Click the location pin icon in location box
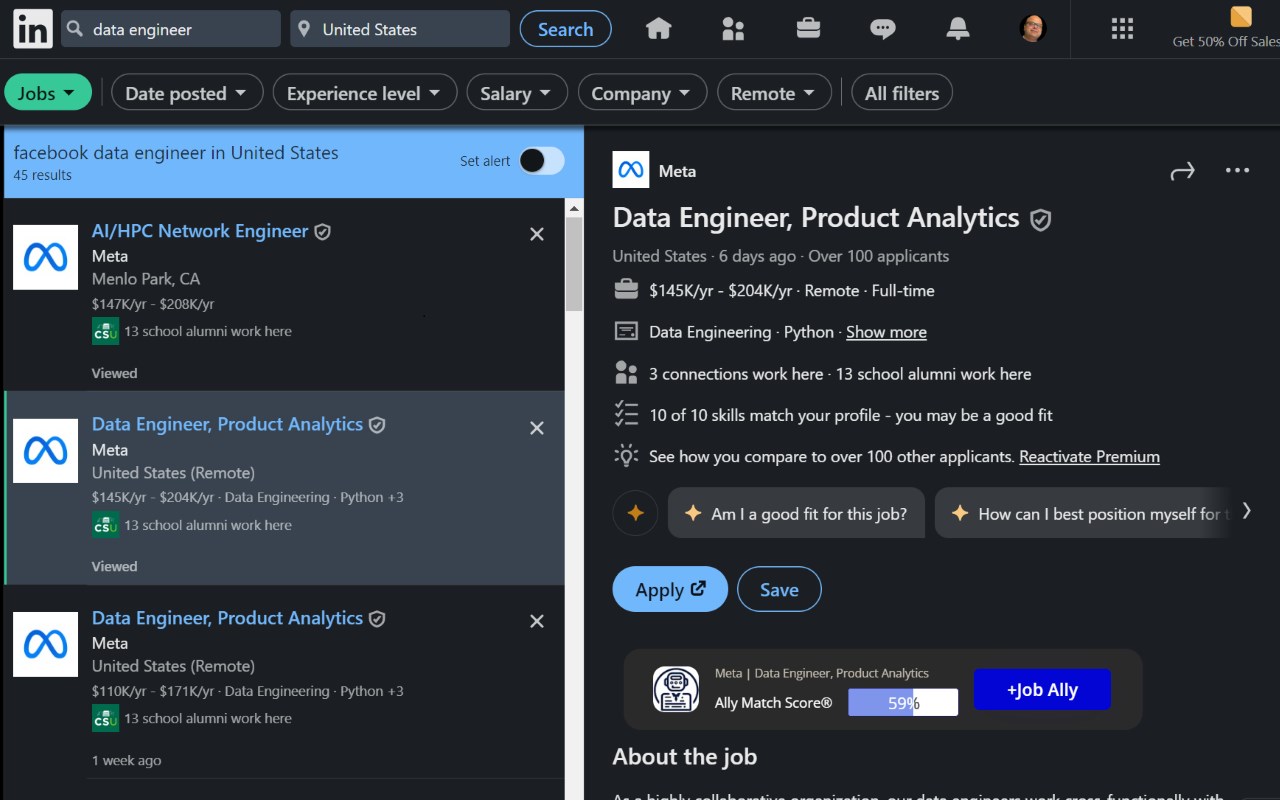Viewport: 1280px width, 800px height. point(304,29)
